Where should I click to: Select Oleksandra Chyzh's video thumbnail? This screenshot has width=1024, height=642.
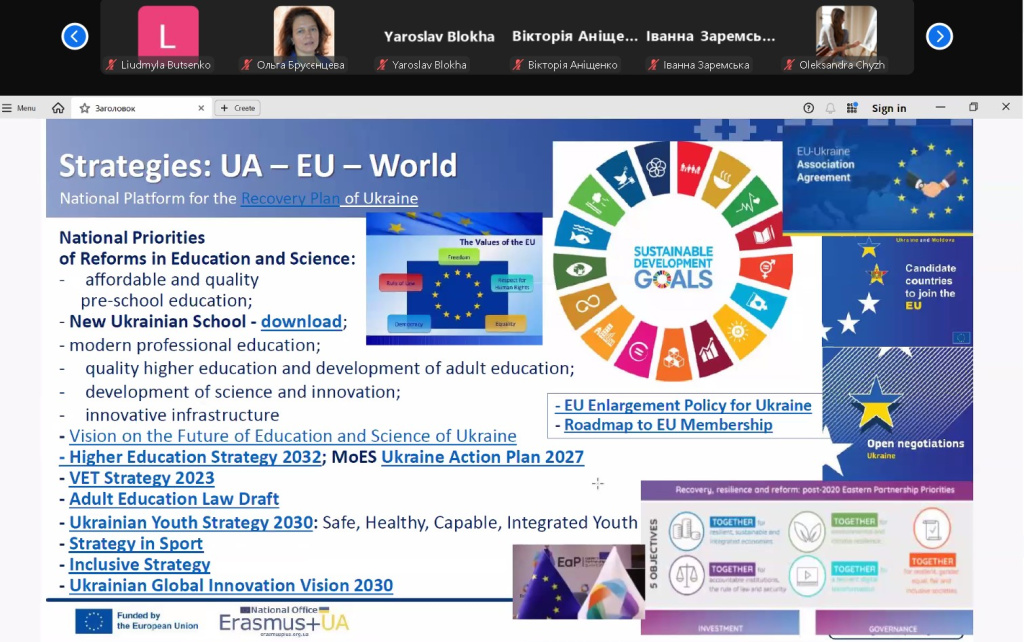[x=846, y=31]
